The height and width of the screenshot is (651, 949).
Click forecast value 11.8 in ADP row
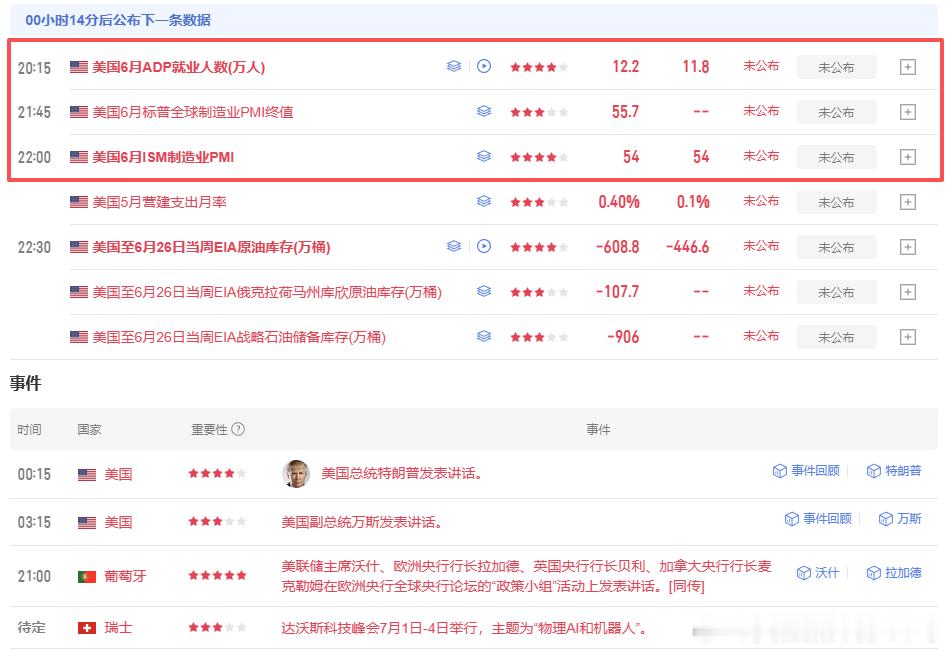tap(696, 67)
